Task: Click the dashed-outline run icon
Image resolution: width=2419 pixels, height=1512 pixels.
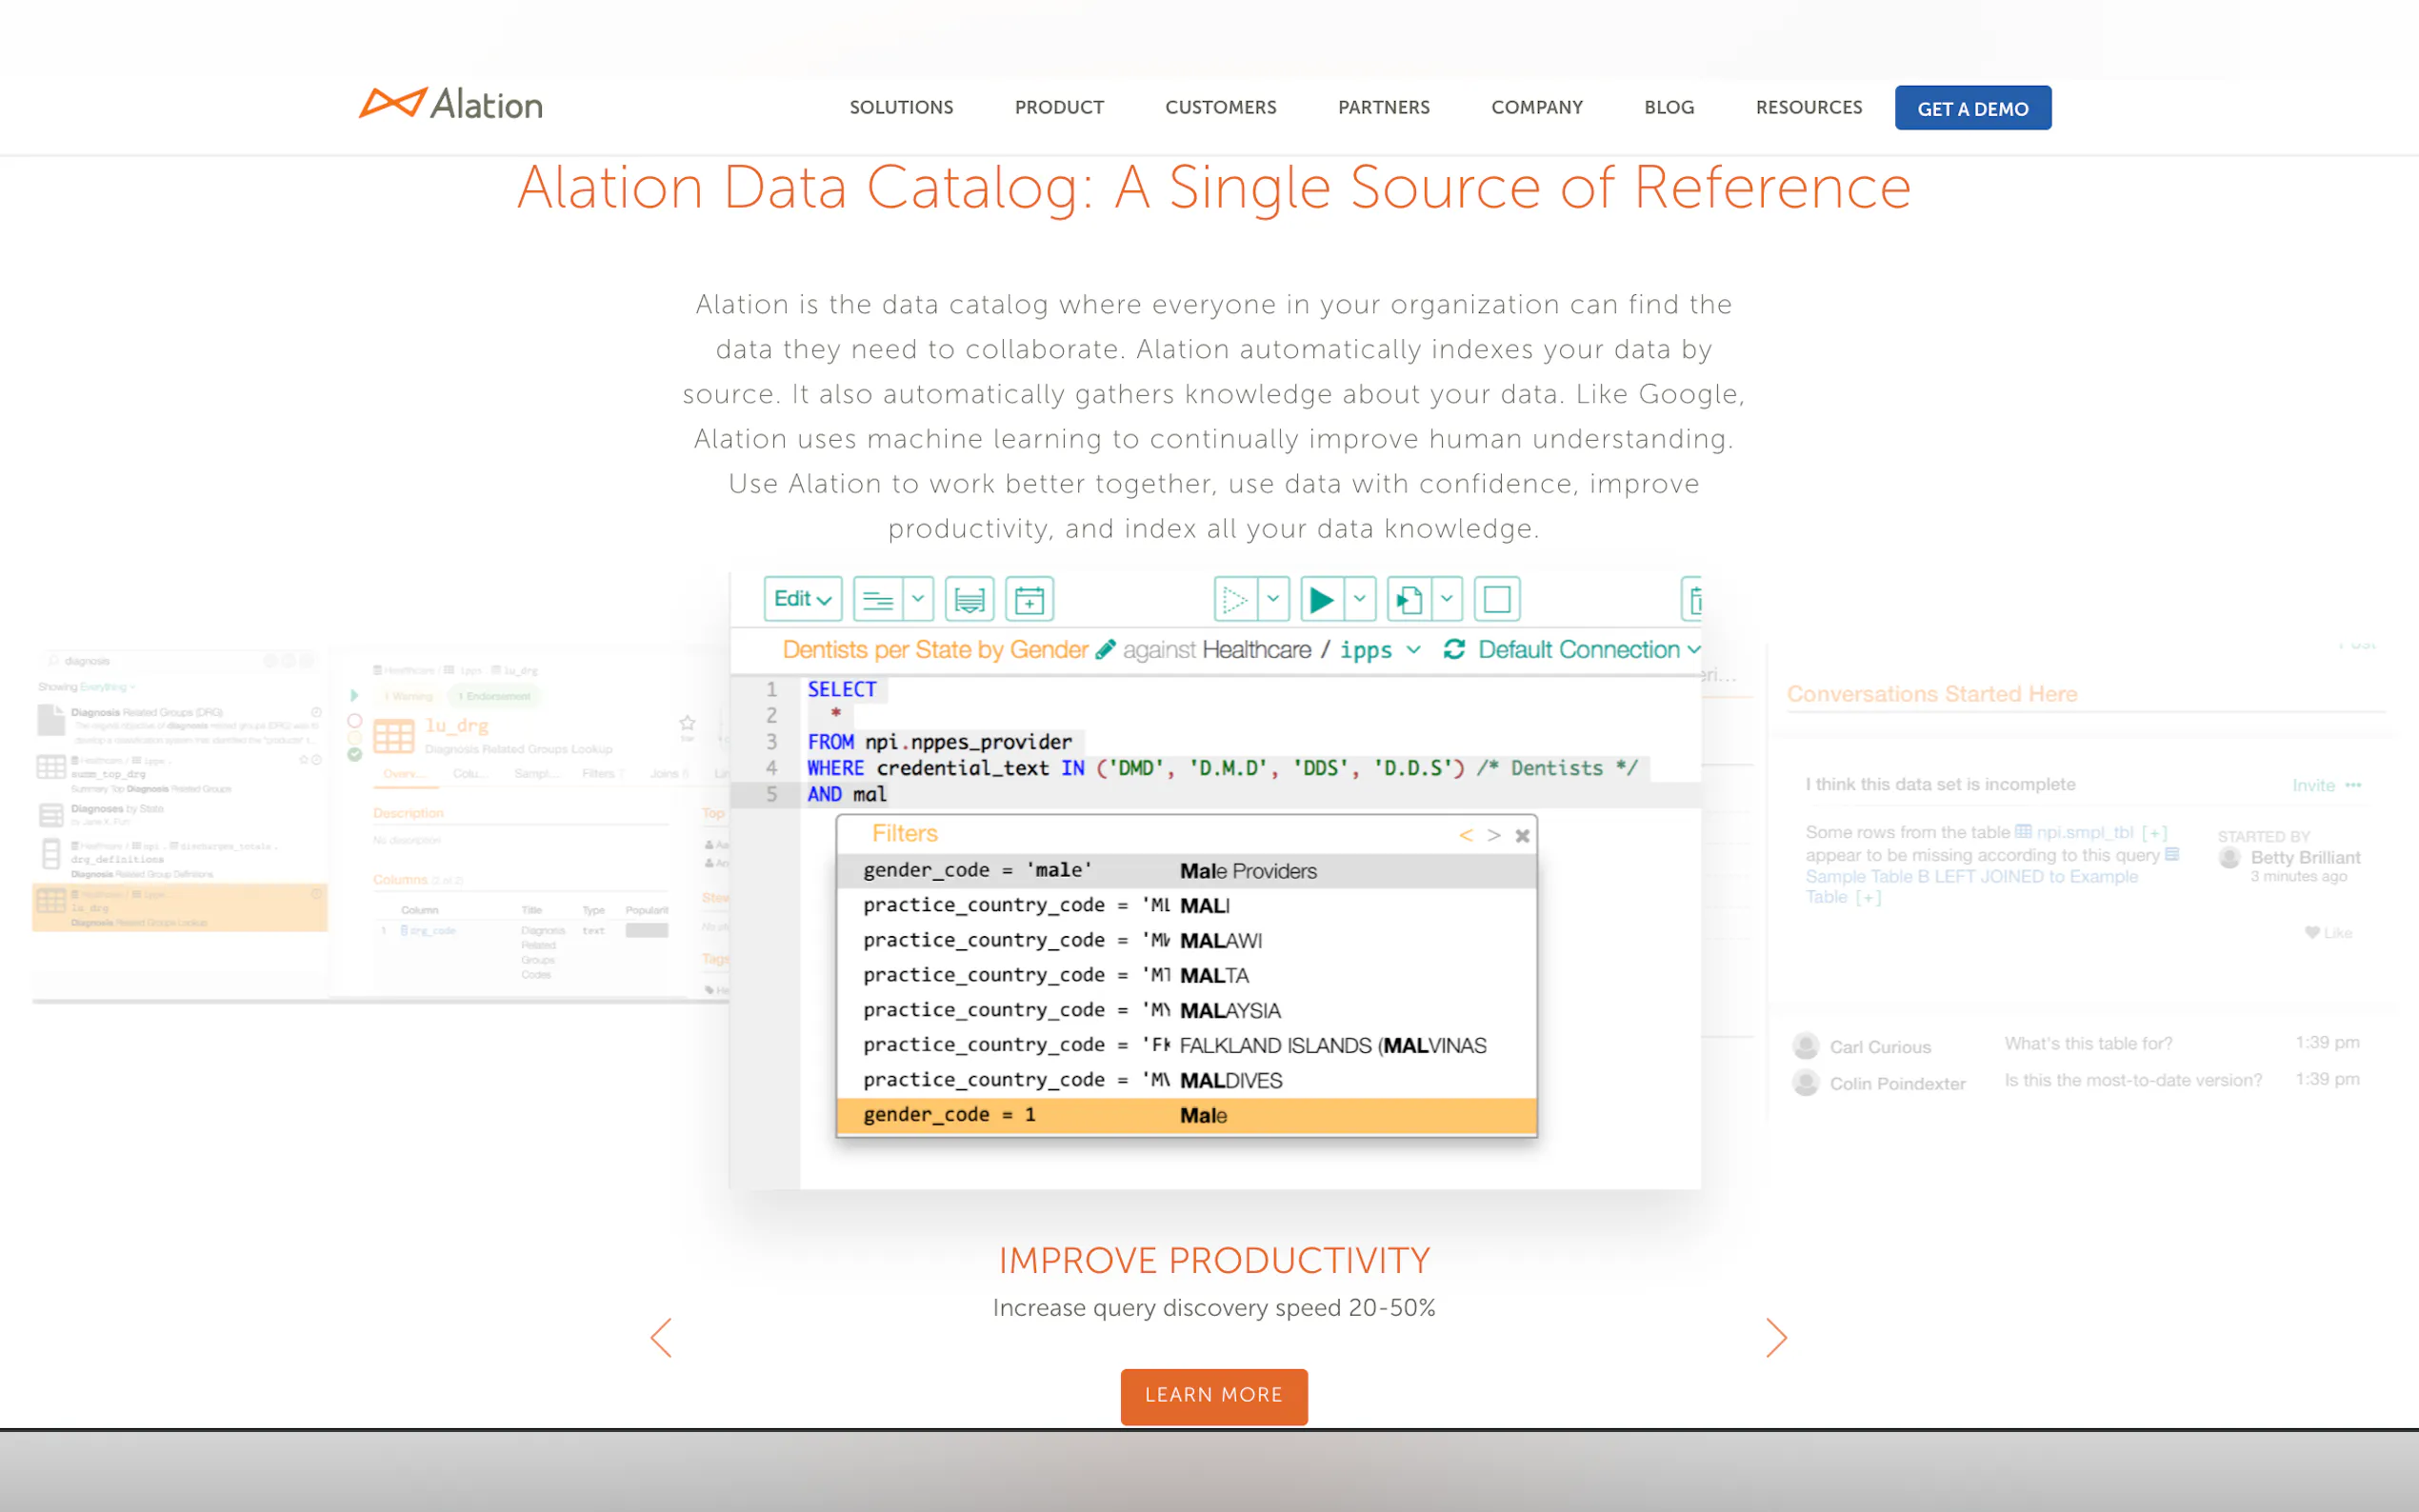Action: pos(1235,600)
